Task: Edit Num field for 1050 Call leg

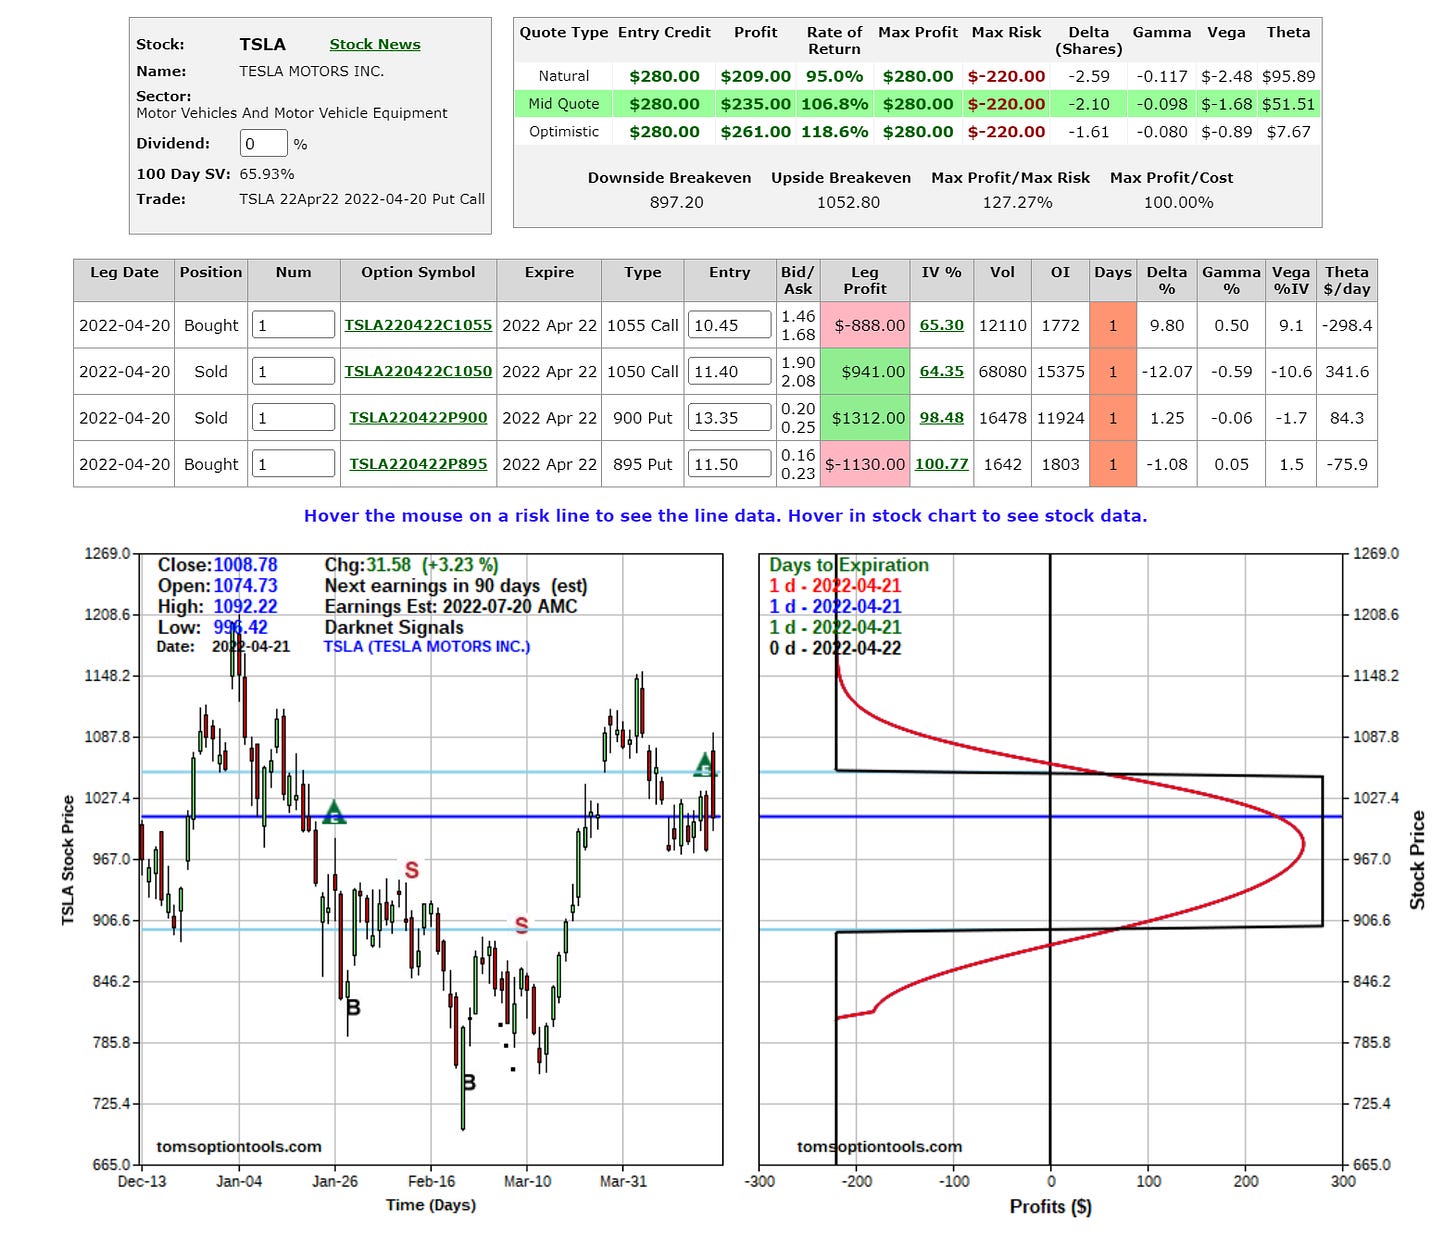Action: (x=293, y=371)
